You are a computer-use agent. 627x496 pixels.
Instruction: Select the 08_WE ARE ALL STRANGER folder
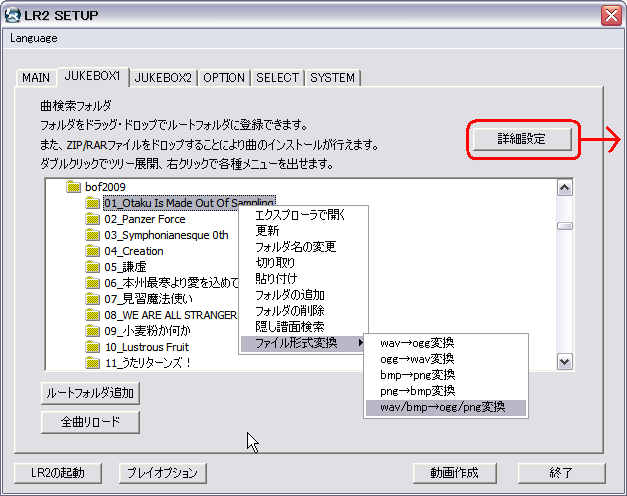point(170,315)
